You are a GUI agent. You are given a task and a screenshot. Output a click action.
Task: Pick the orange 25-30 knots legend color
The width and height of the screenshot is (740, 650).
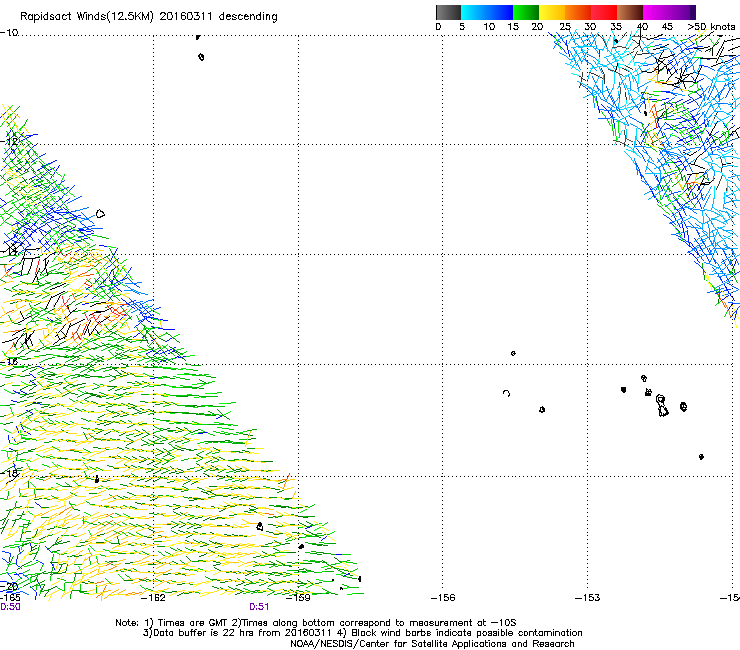click(578, 12)
